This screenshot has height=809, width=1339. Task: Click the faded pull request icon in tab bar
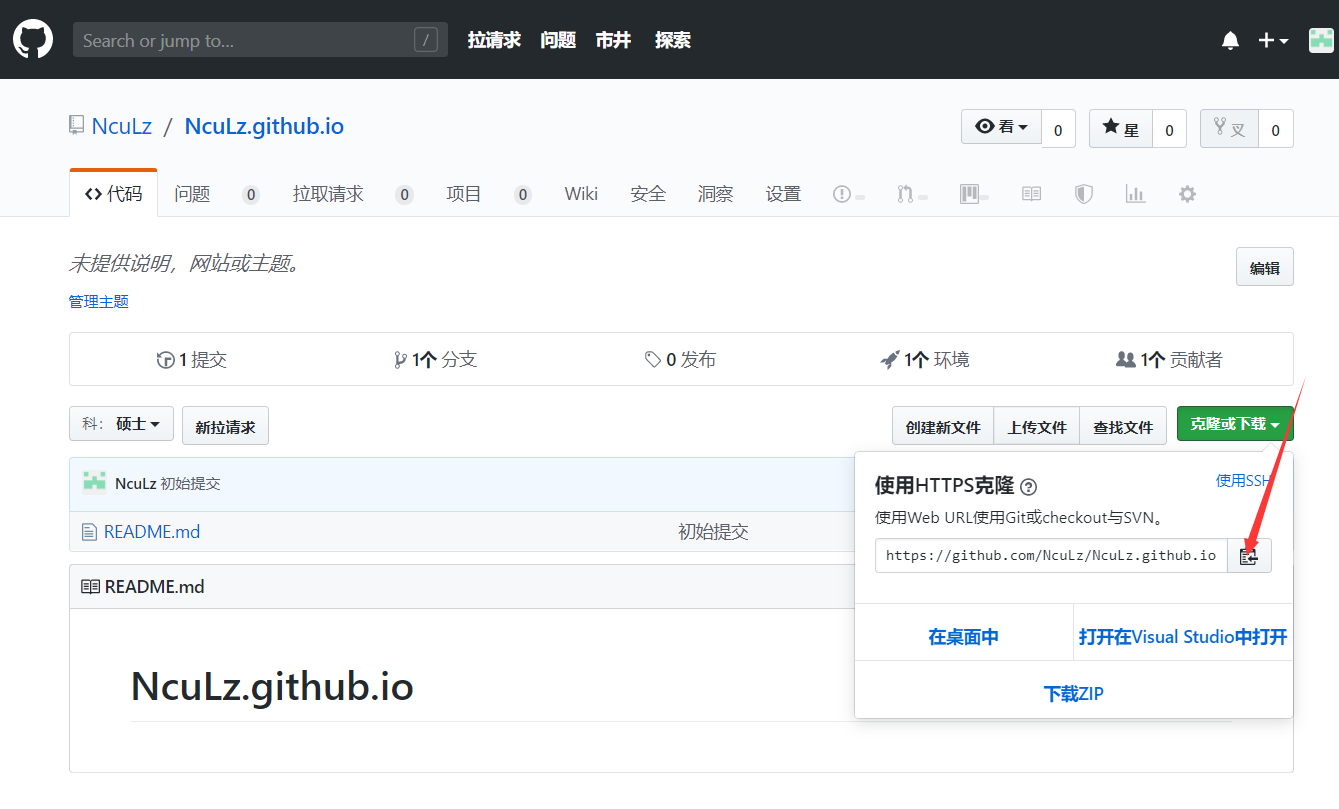point(905,194)
